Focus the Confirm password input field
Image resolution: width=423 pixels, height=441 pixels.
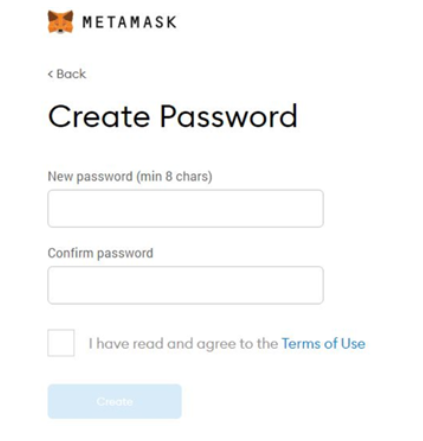[x=185, y=285]
